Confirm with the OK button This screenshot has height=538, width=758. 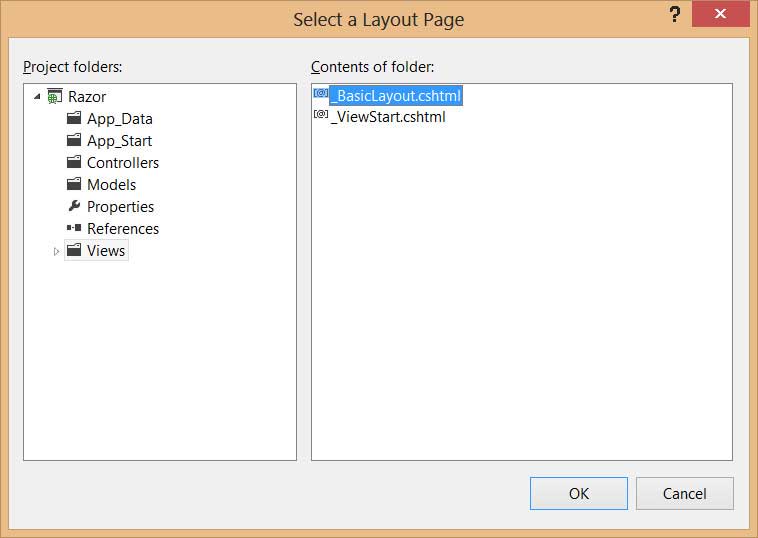point(579,494)
